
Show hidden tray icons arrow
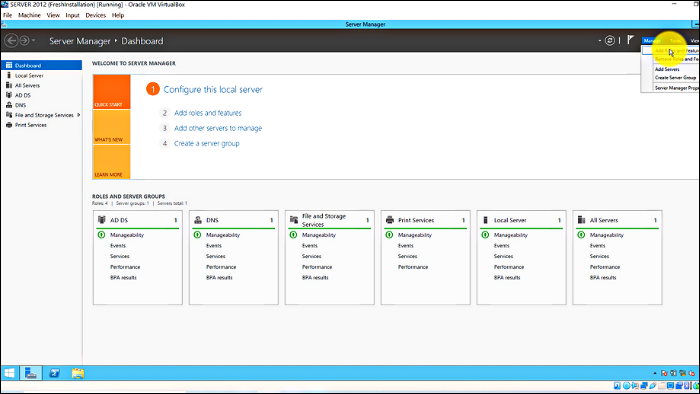pyautogui.click(x=655, y=373)
